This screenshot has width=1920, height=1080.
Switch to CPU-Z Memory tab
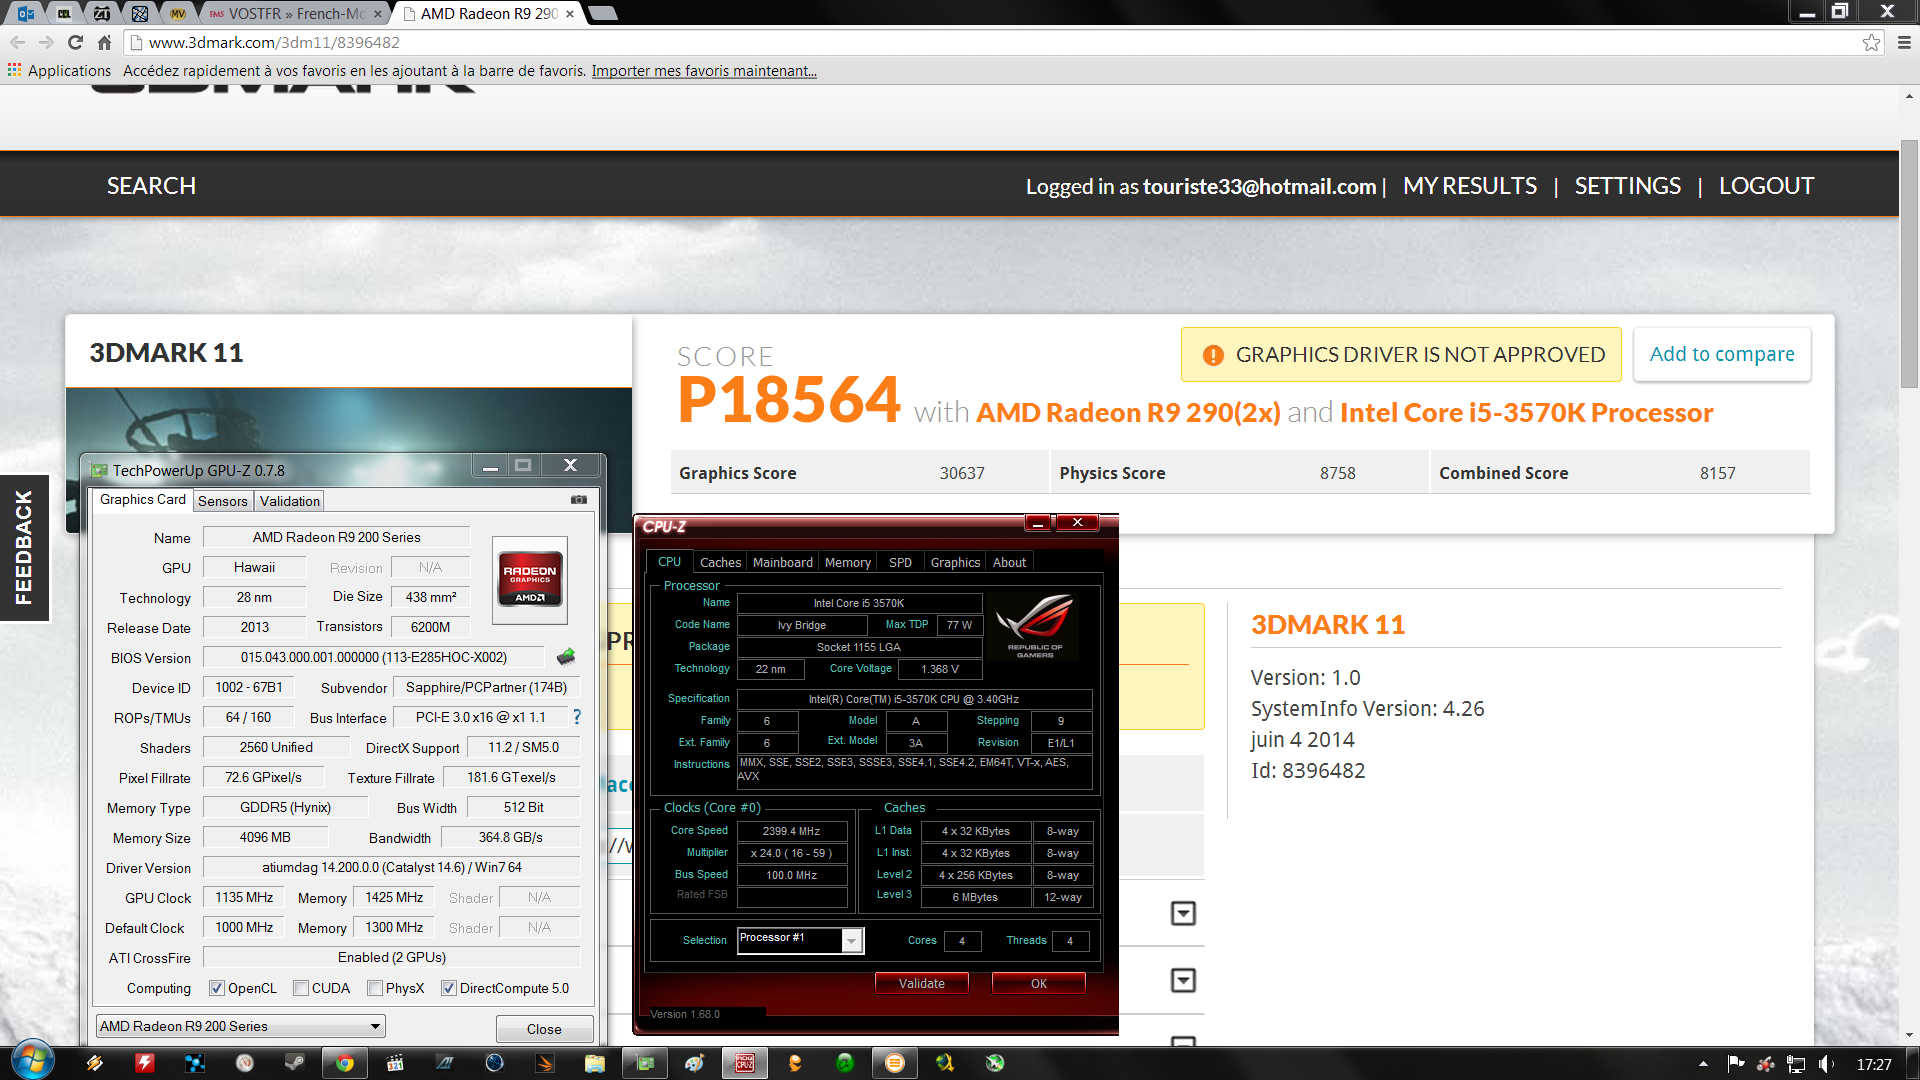point(847,562)
